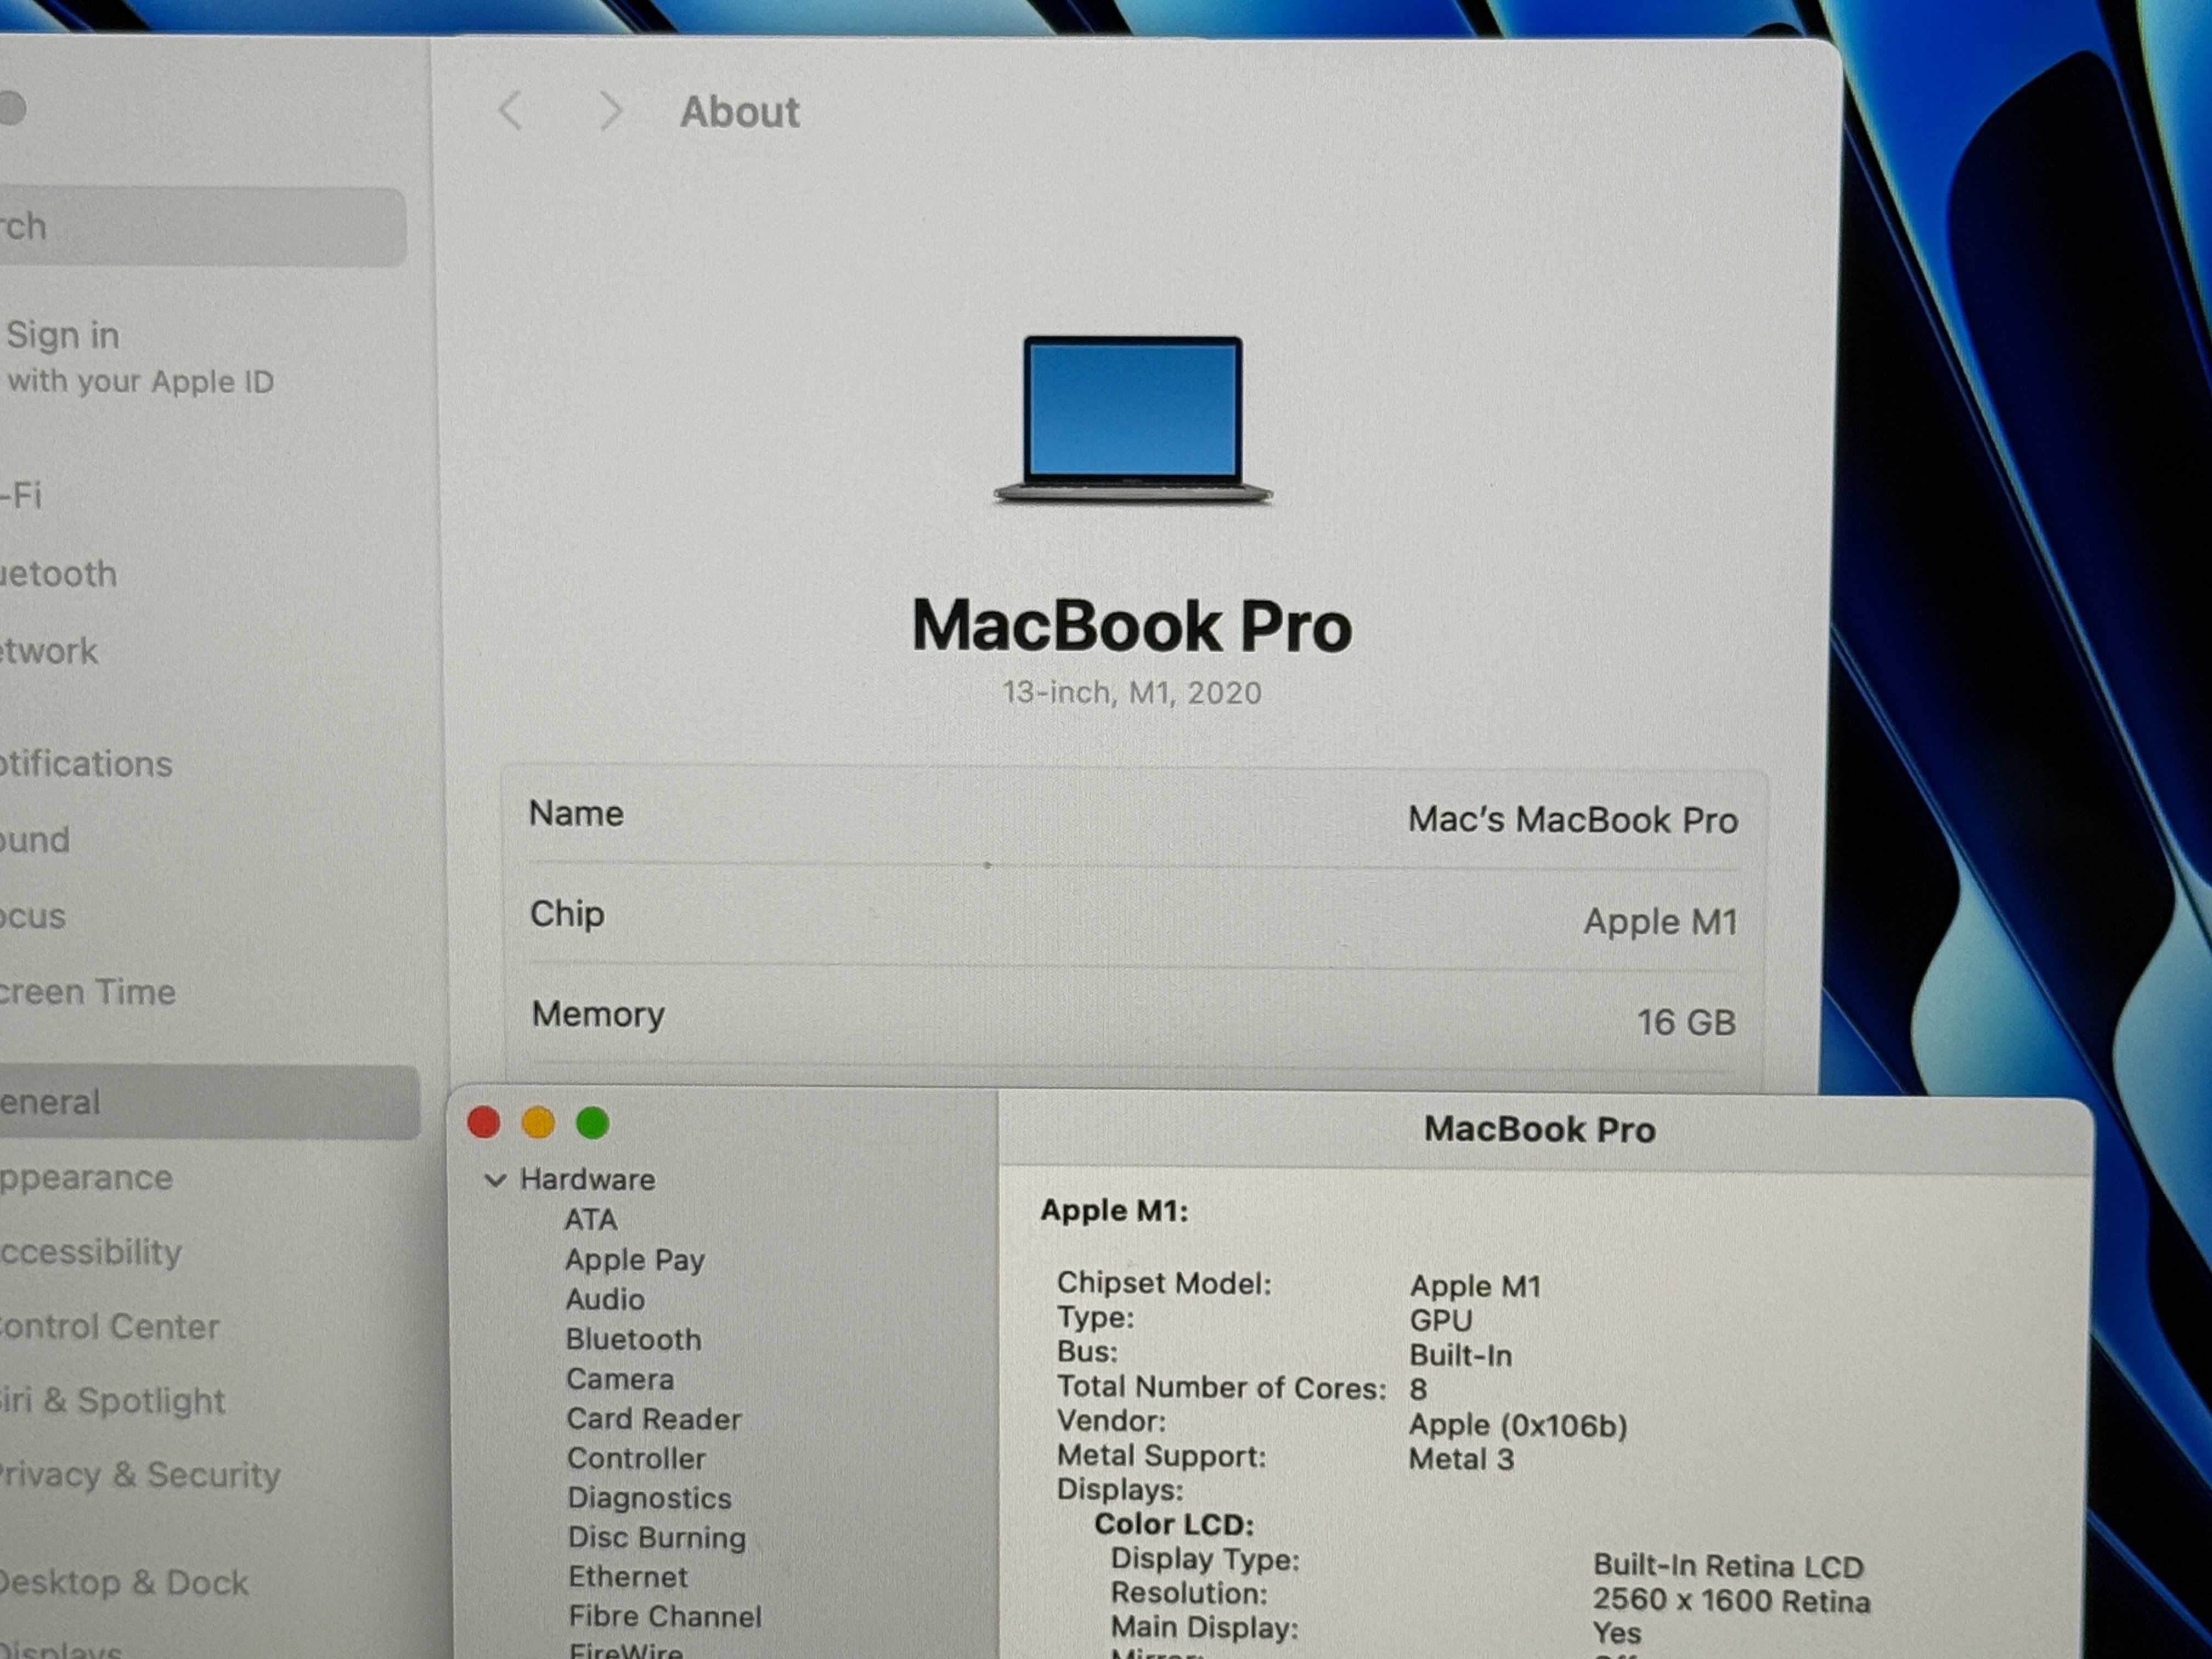The width and height of the screenshot is (2212, 1659).
Task: Open Sound settings in sidebar
Action: [36, 840]
